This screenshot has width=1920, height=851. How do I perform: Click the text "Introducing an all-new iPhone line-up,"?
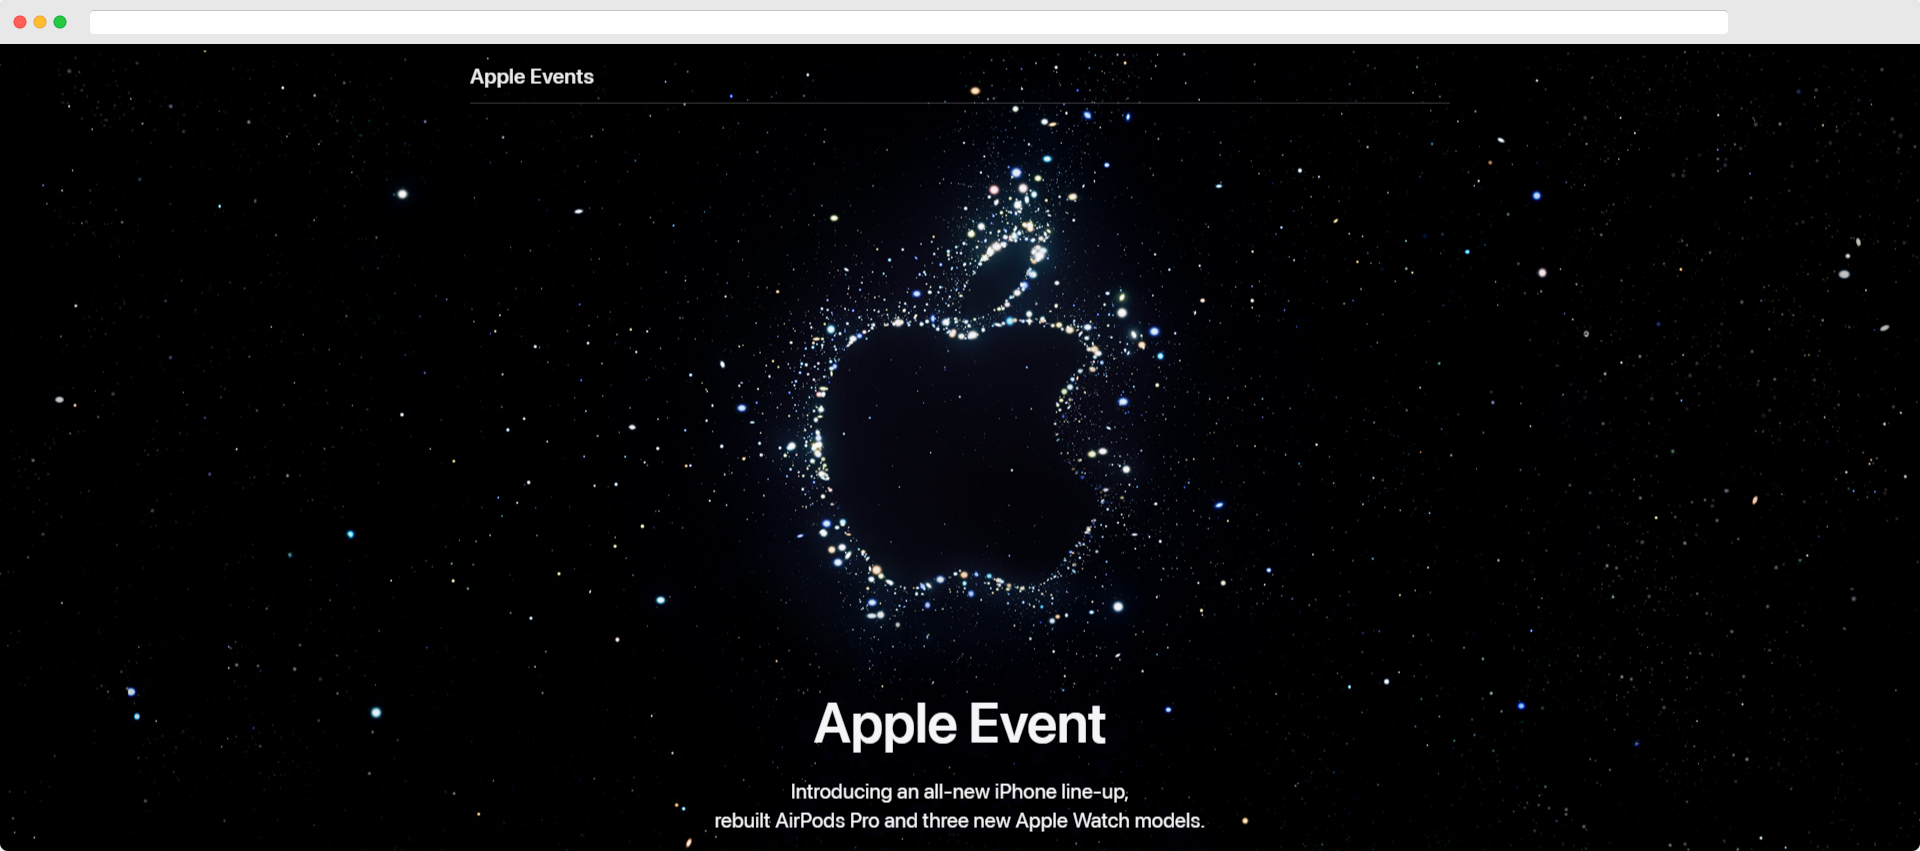tap(959, 792)
